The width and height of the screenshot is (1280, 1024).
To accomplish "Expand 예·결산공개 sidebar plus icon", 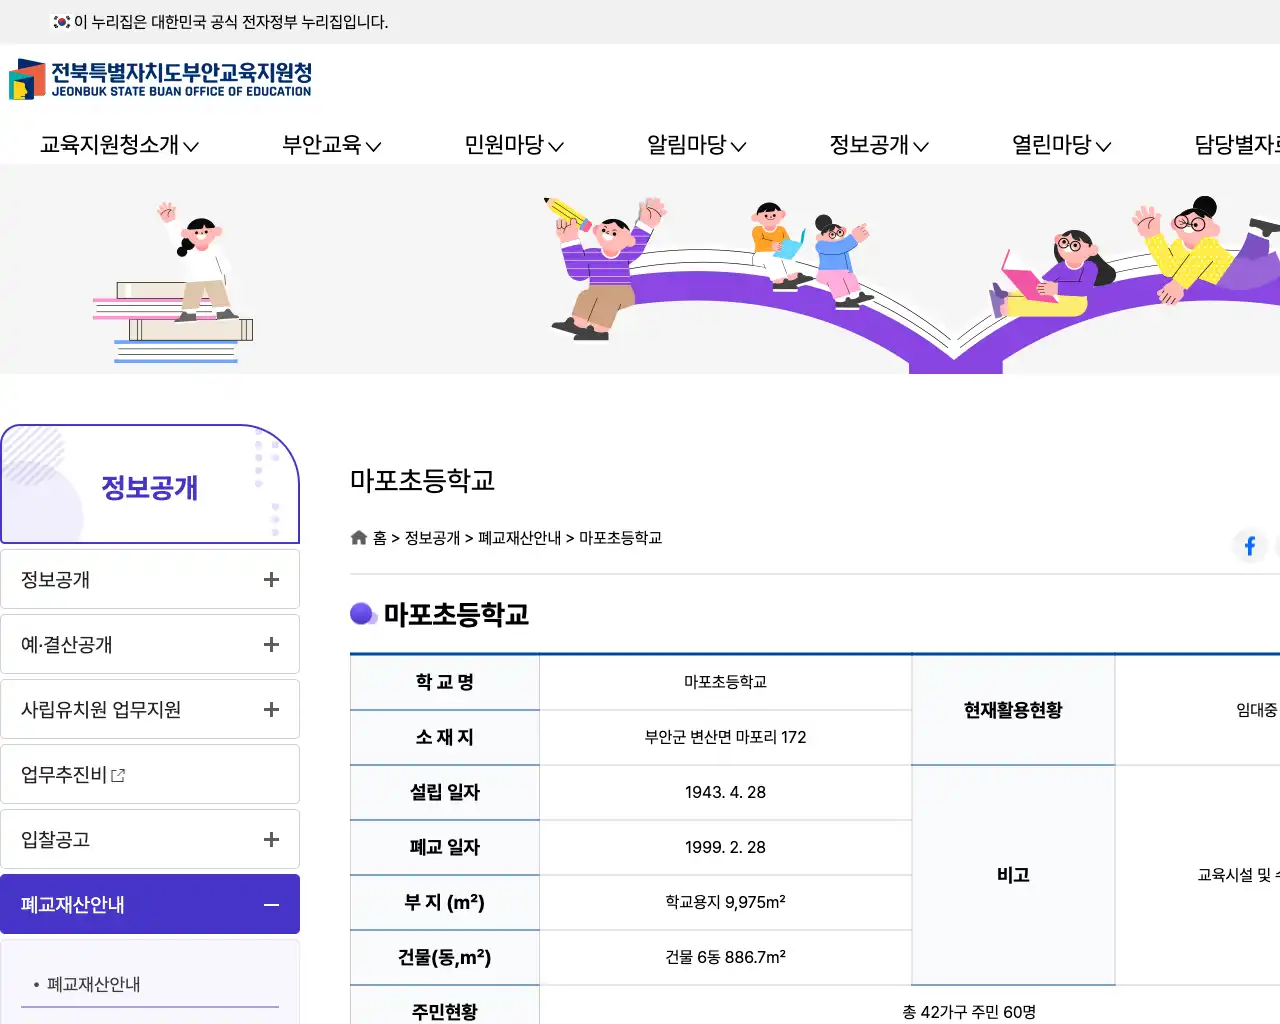I will pyautogui.click(x=271, y=645).
